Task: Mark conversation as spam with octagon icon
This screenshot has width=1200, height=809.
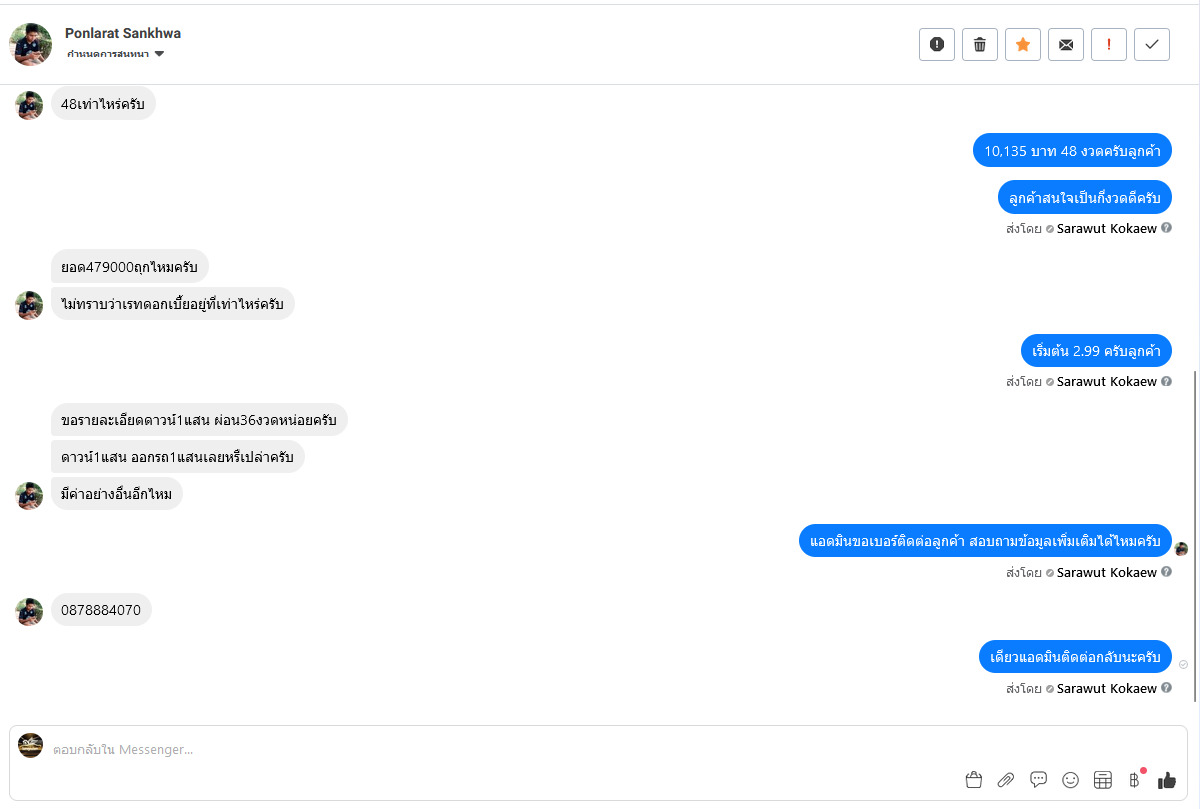Action: (x=937, y=44)
